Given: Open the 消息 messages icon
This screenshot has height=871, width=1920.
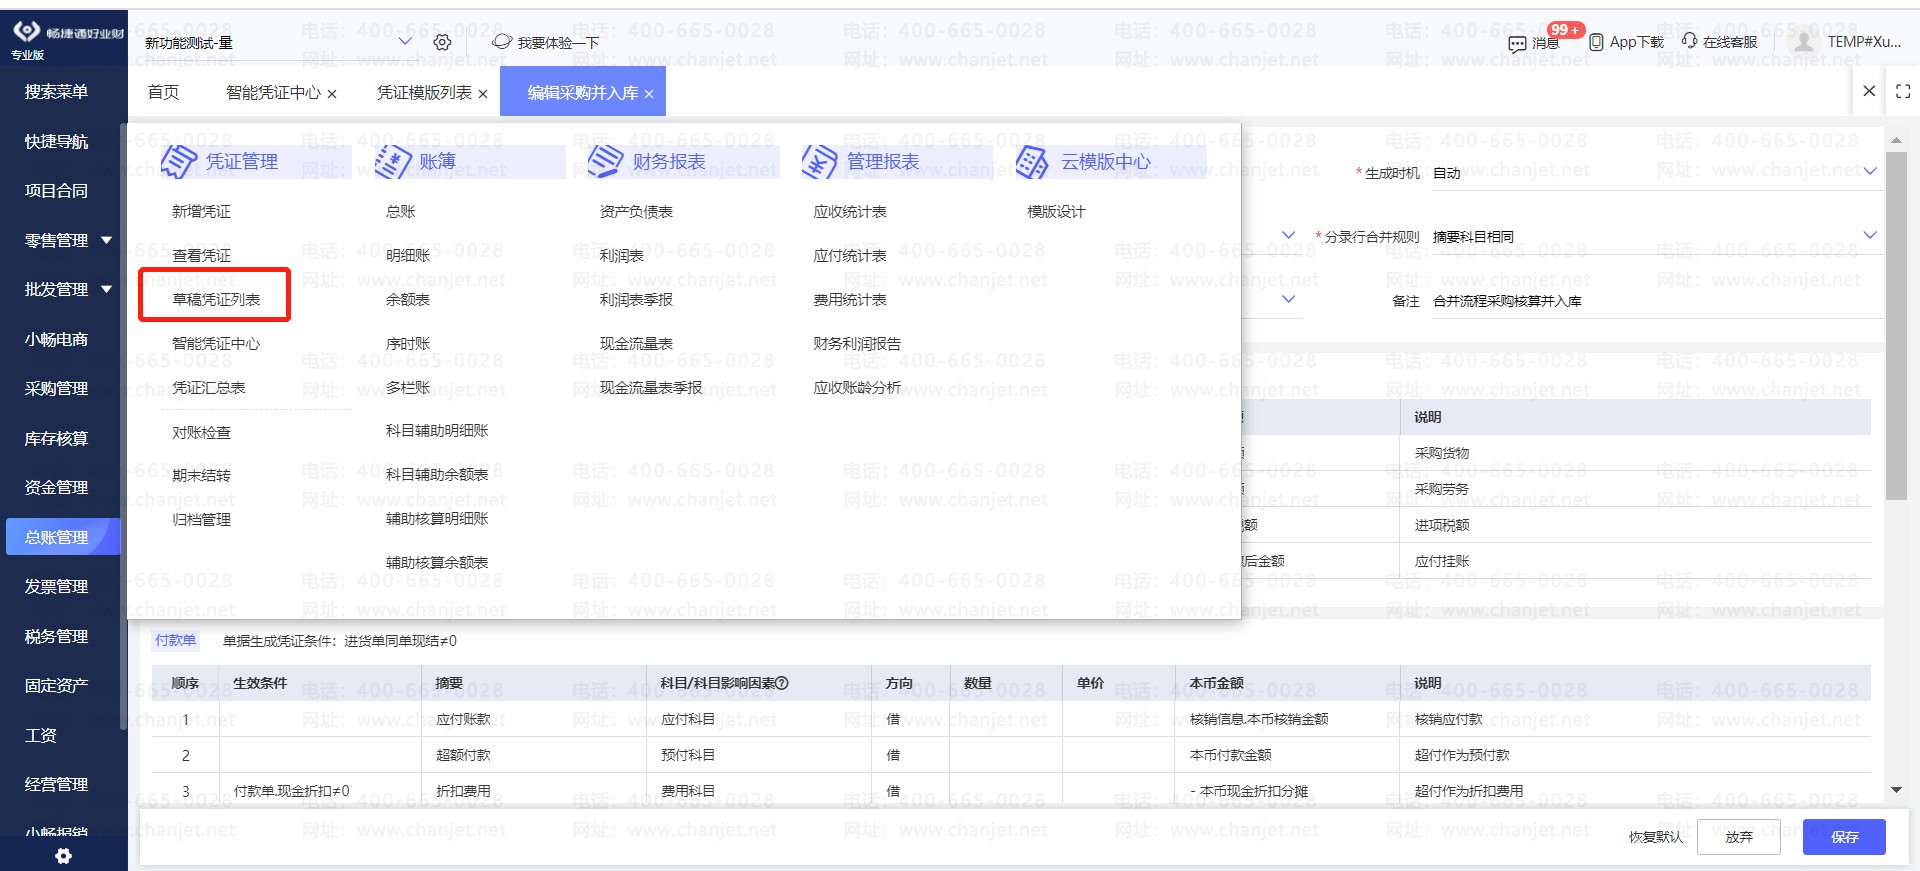Looking at the screenshot, I should point(1517,43).
